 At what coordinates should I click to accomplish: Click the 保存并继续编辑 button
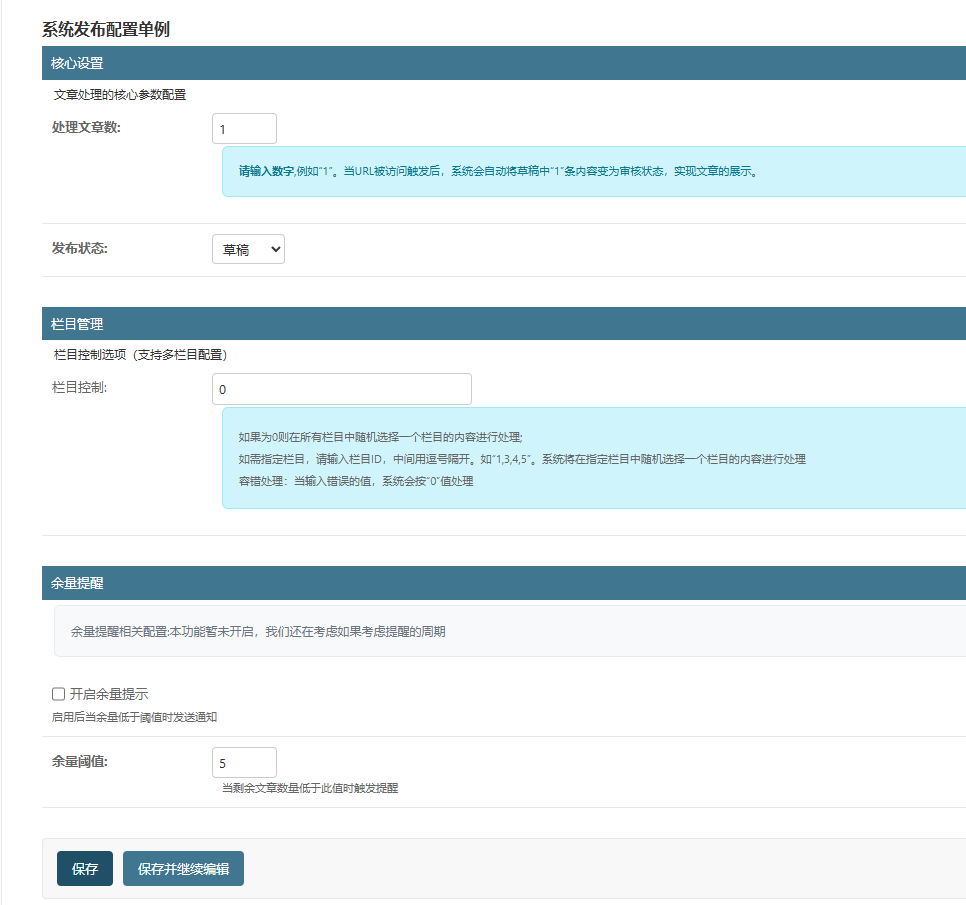(183, 869)
